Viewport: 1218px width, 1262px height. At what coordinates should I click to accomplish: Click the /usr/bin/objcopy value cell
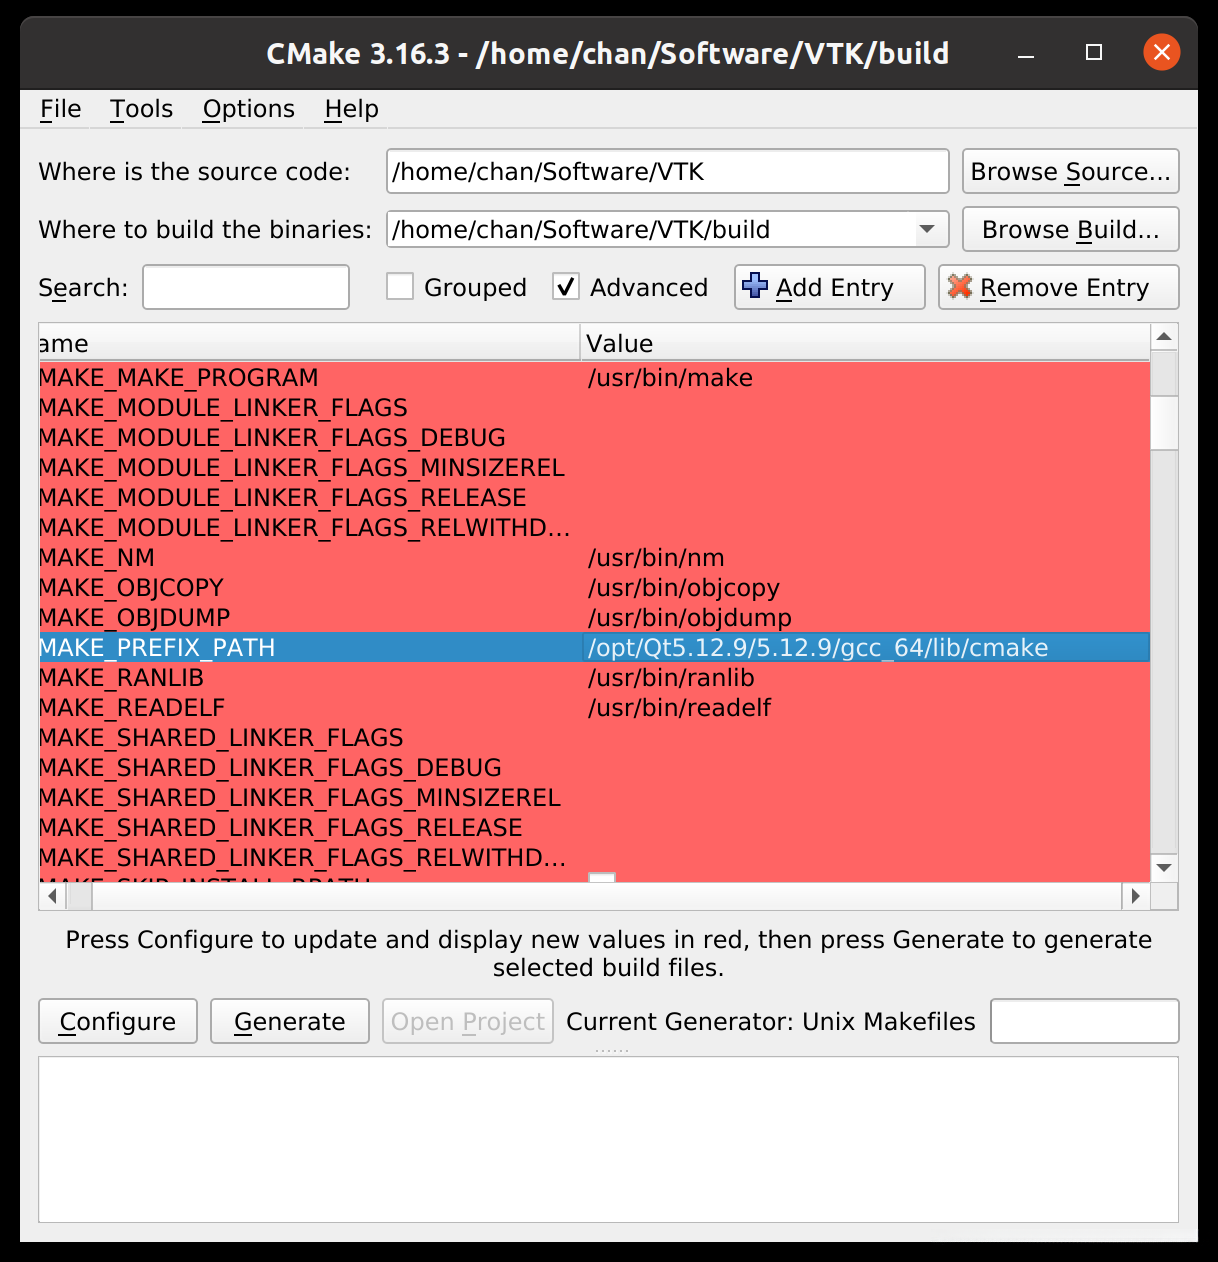pyautogui.click(x=865, y=587)
